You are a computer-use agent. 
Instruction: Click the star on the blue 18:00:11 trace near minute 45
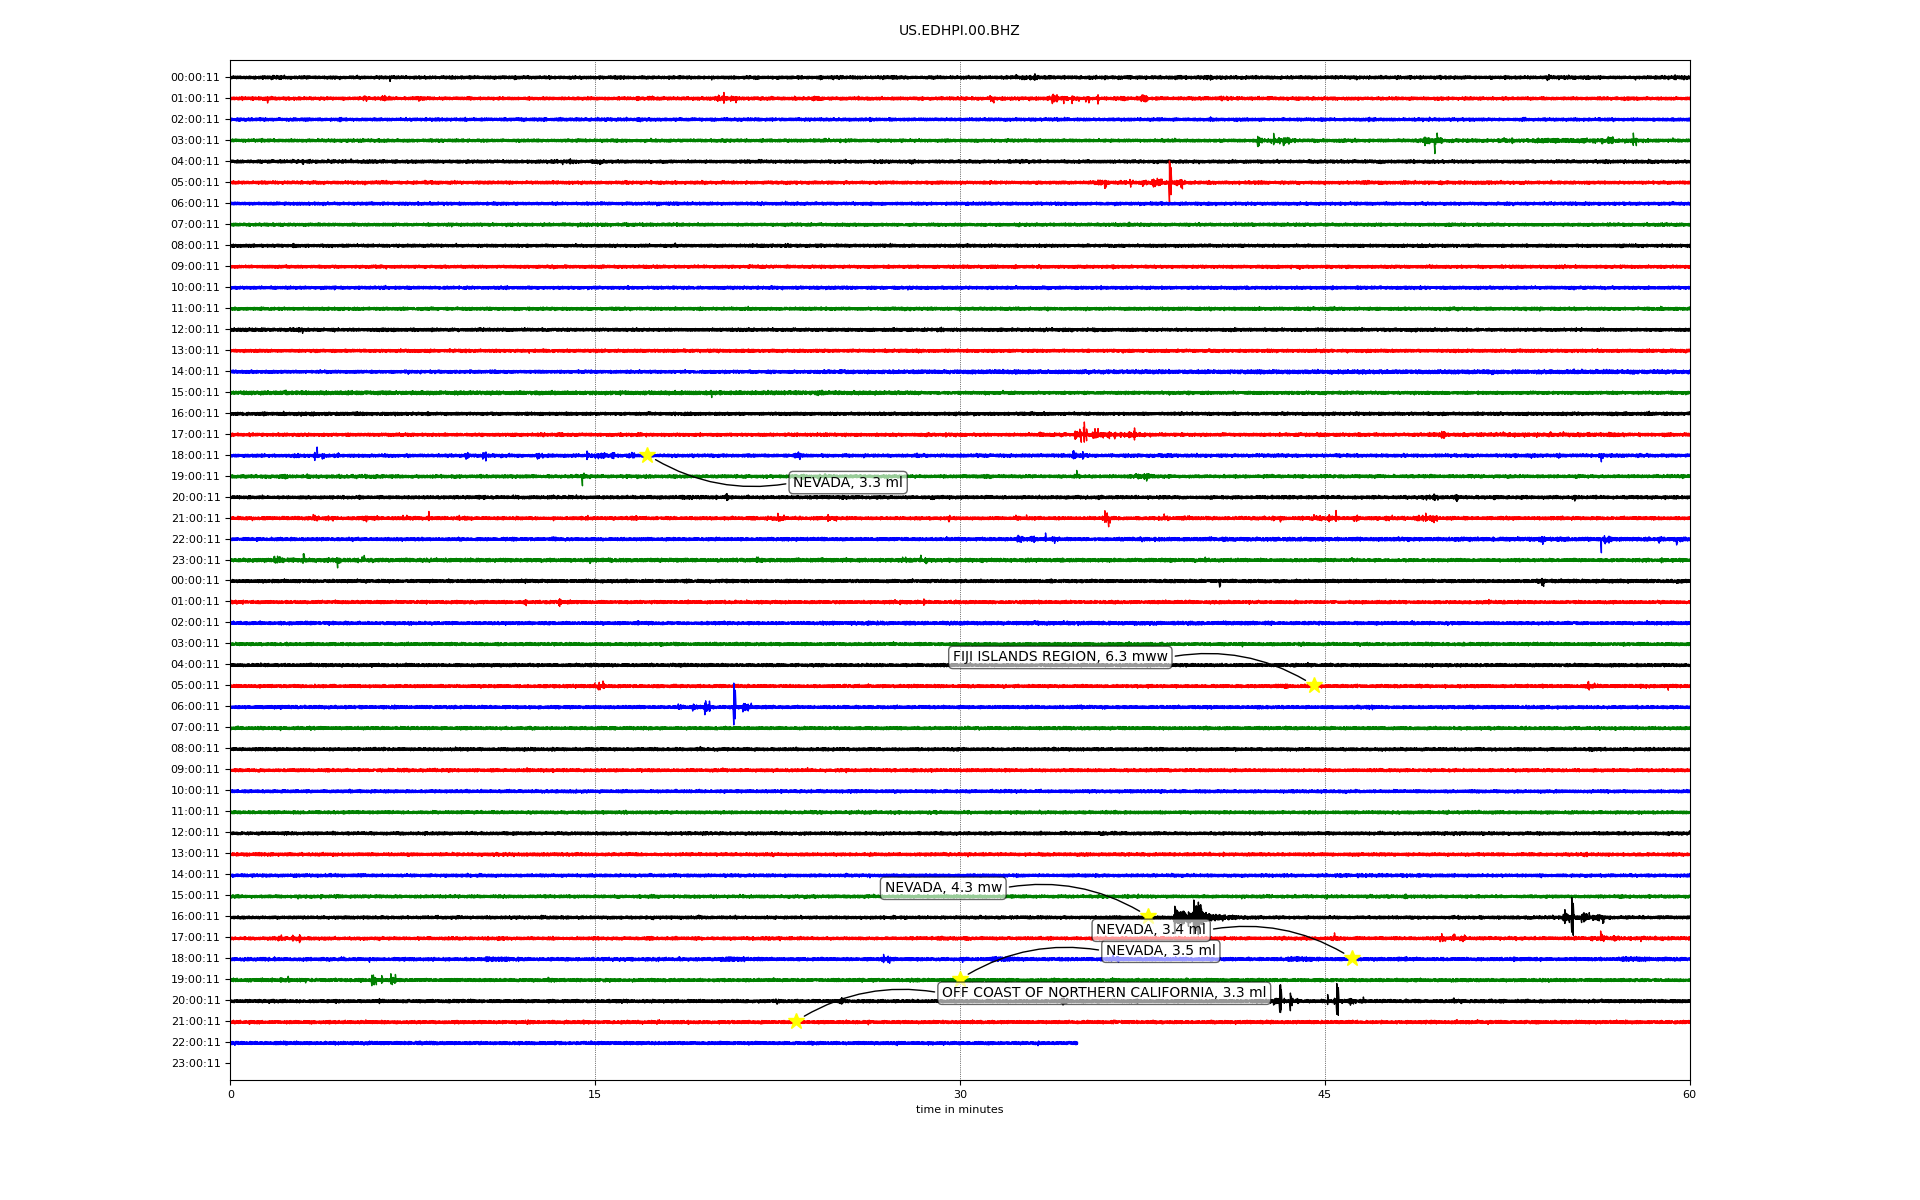click(x=1352, y=957)
